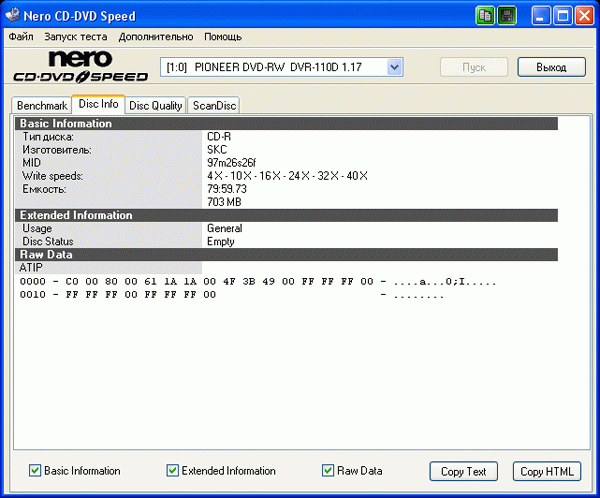Screen dimensions: 600x498
Task: Click the manufacturer value SKC
Action: 217,150
